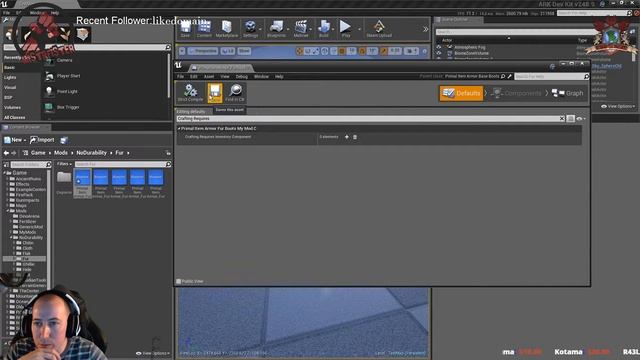Click the Game breadcrumb in the Content Browser
The height and width of the screenshot is (360, 640).
[38, 153]
